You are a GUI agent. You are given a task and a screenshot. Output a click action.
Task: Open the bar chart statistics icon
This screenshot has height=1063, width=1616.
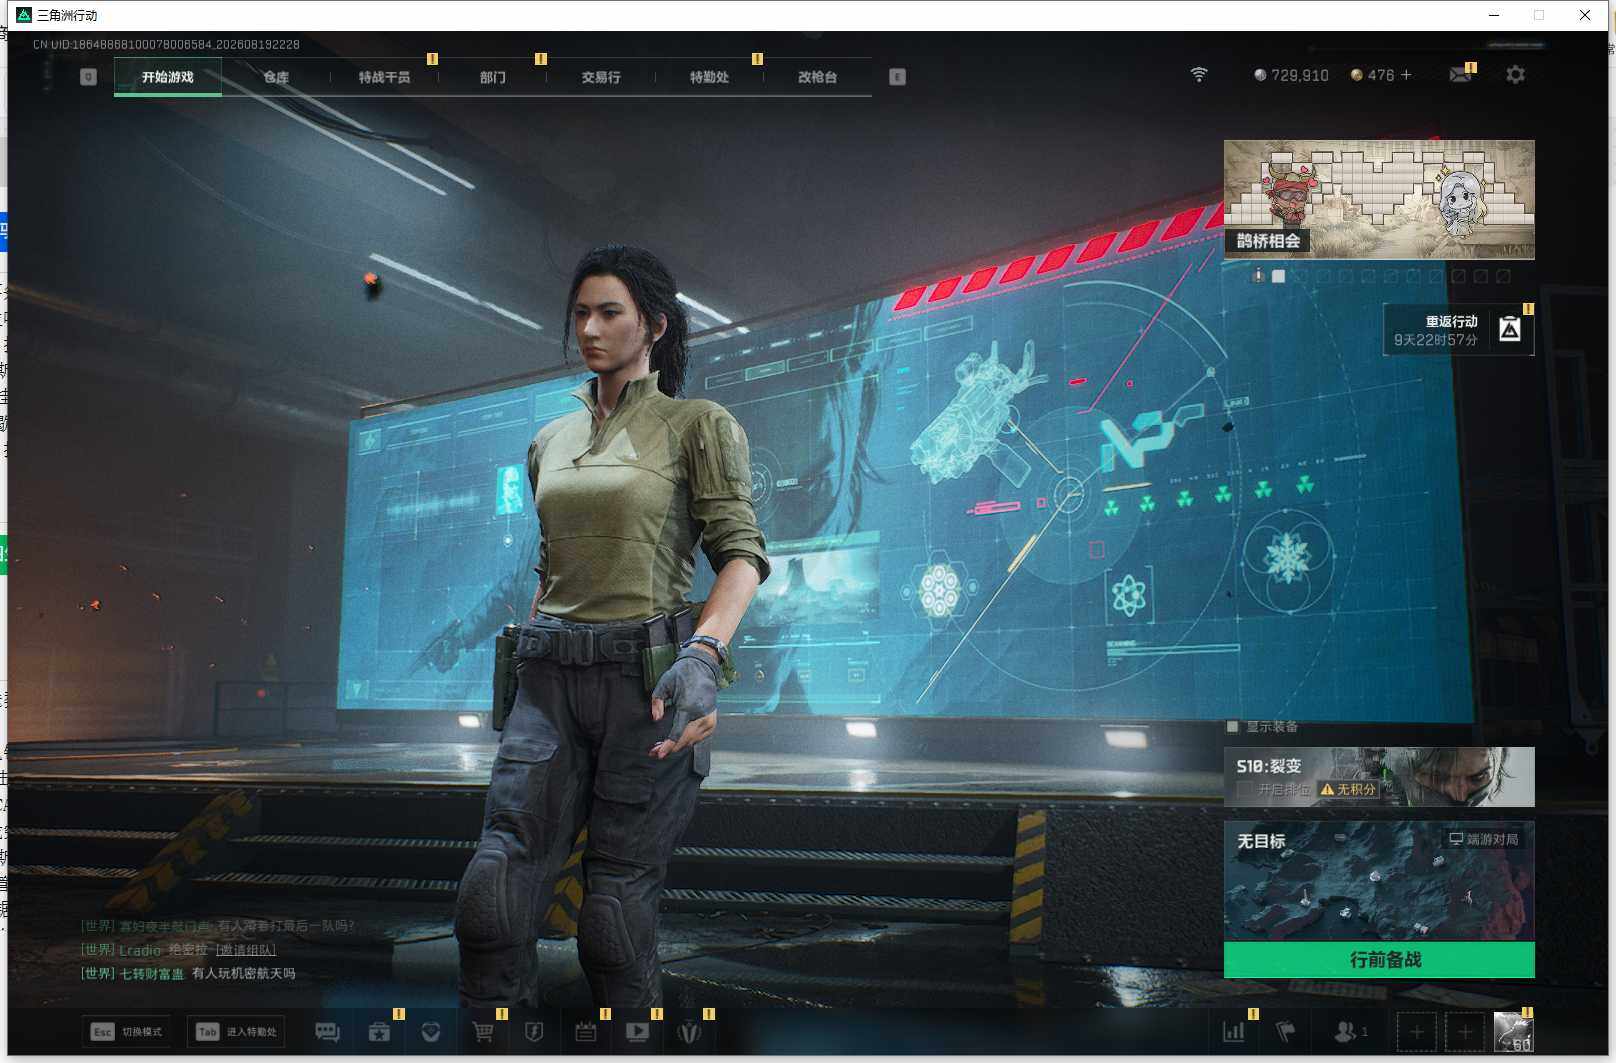click(x=1234, y=1031)
